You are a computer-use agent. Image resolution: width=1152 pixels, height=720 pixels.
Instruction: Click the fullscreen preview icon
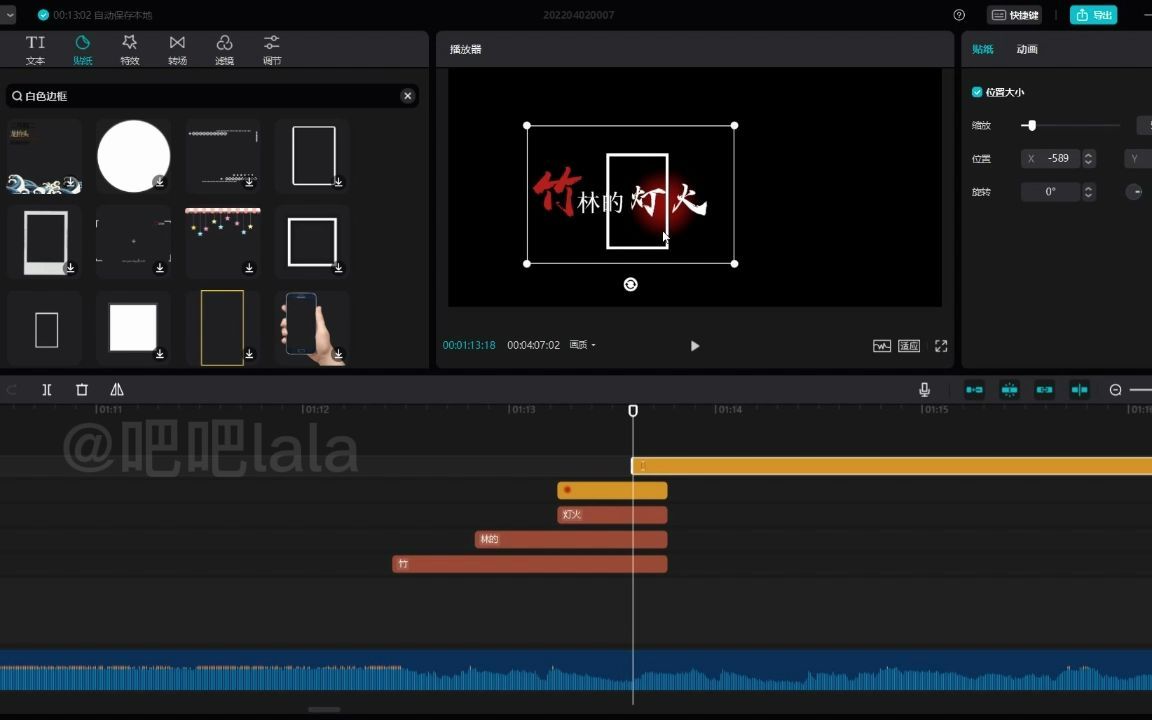(941, 346)
